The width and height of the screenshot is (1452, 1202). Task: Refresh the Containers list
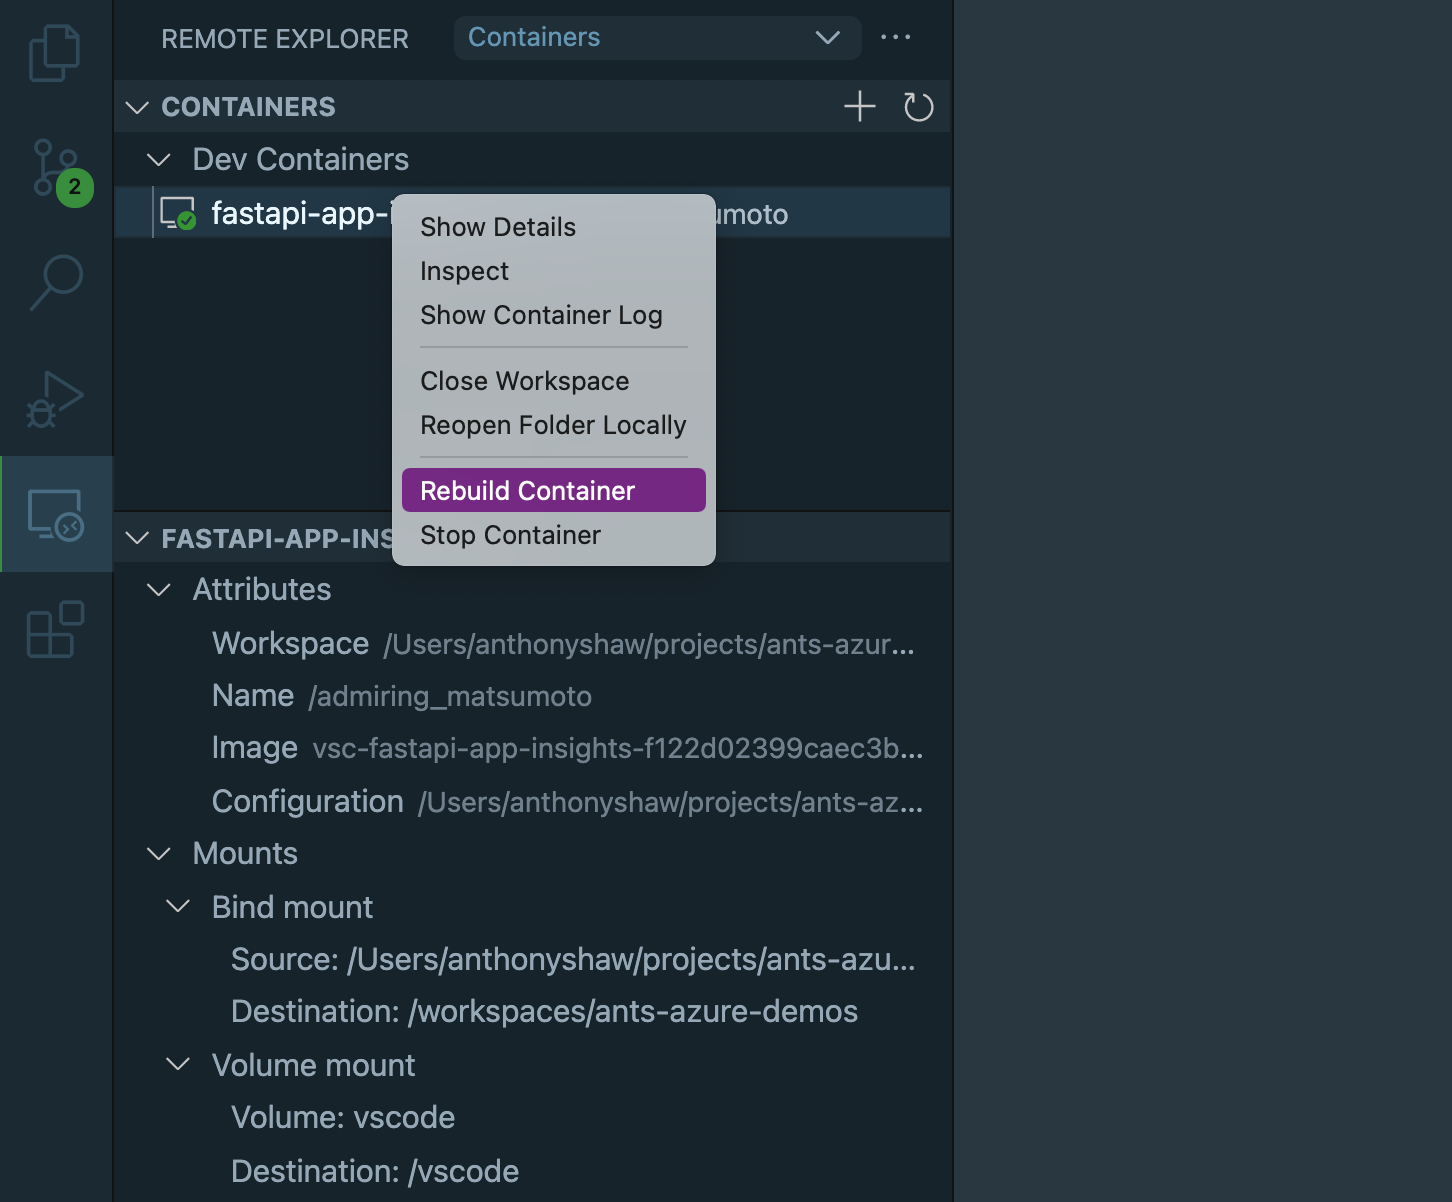tap(919, 106)
